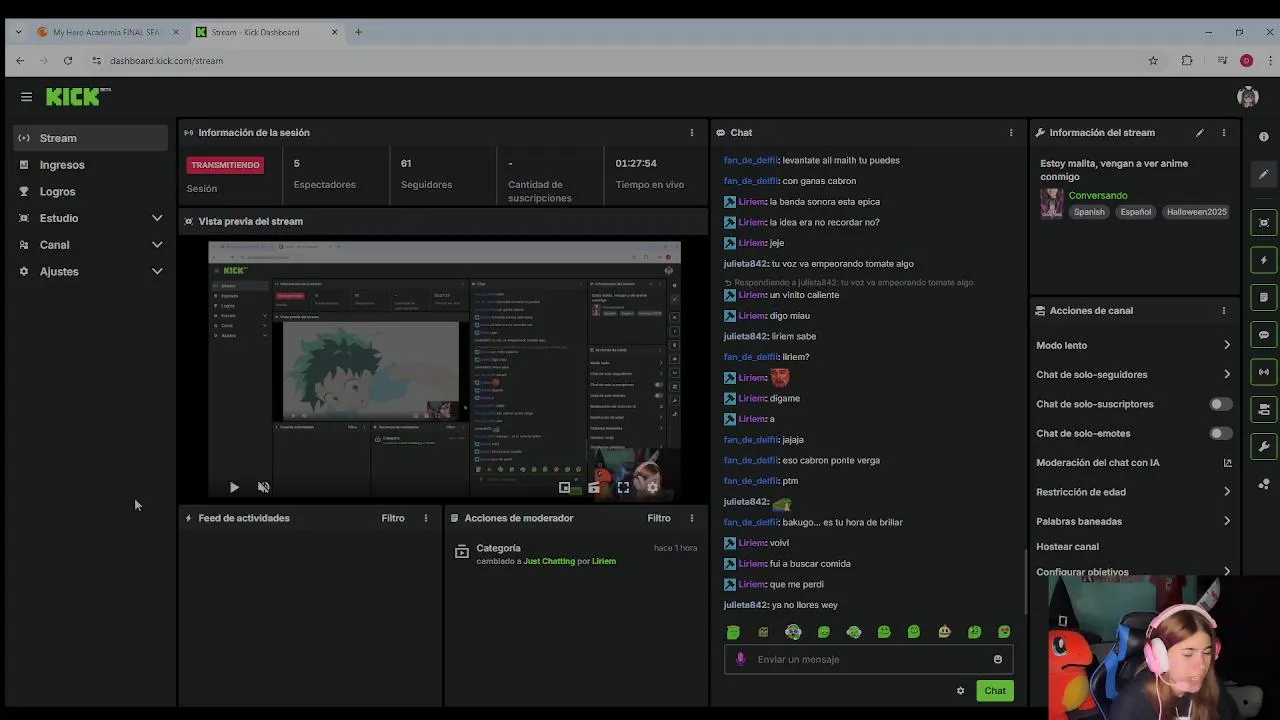Open the Chat panel options menu
Screen dimensions: 1280x720
1011,132
